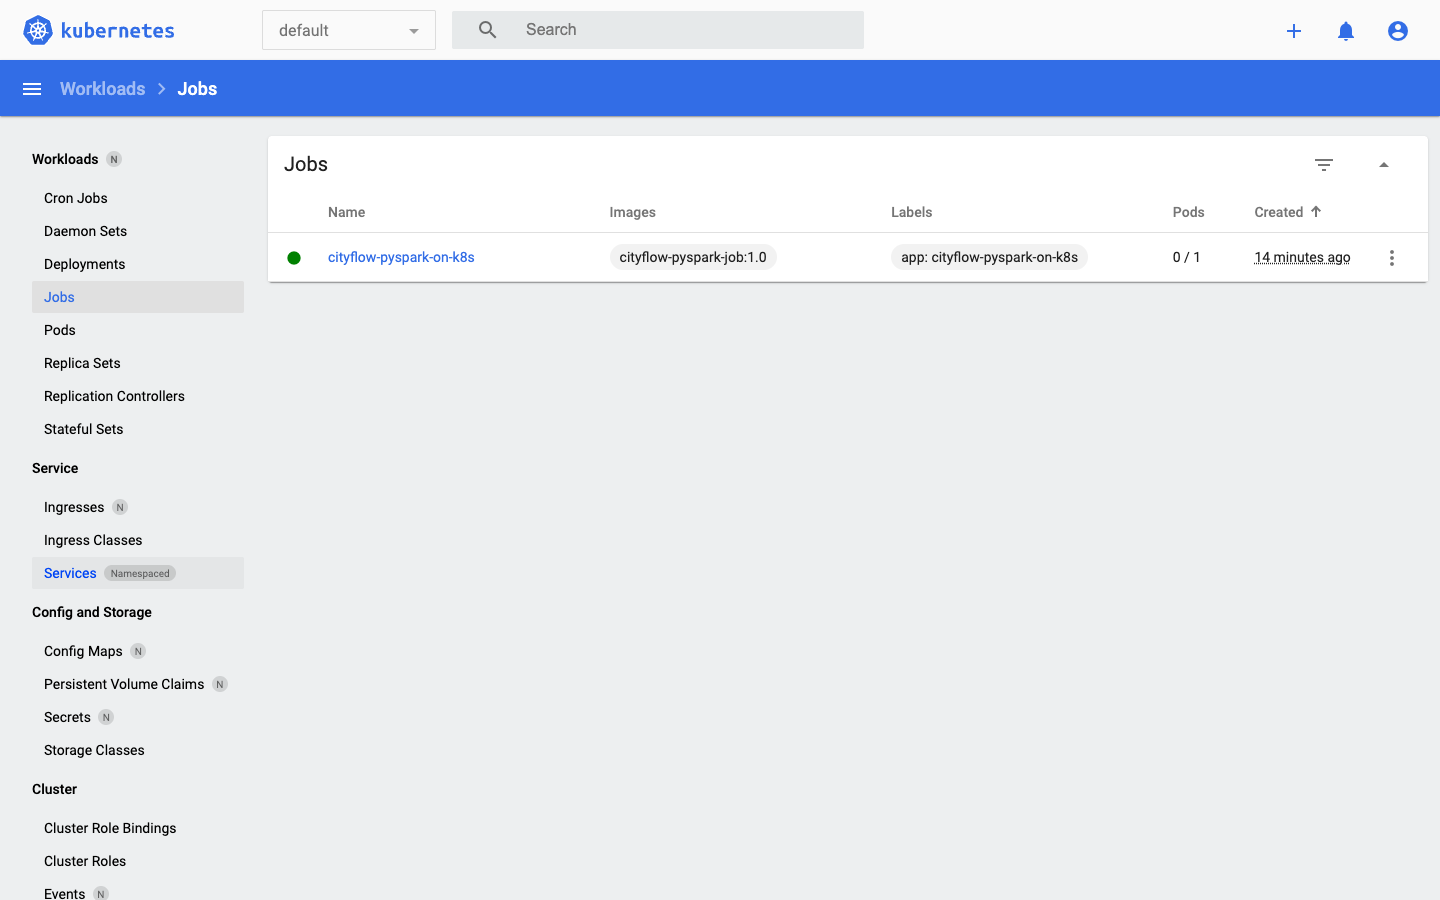Click the green job status indicator
Viewport: 1440px width, 900px height.
[x=294, y=258]
